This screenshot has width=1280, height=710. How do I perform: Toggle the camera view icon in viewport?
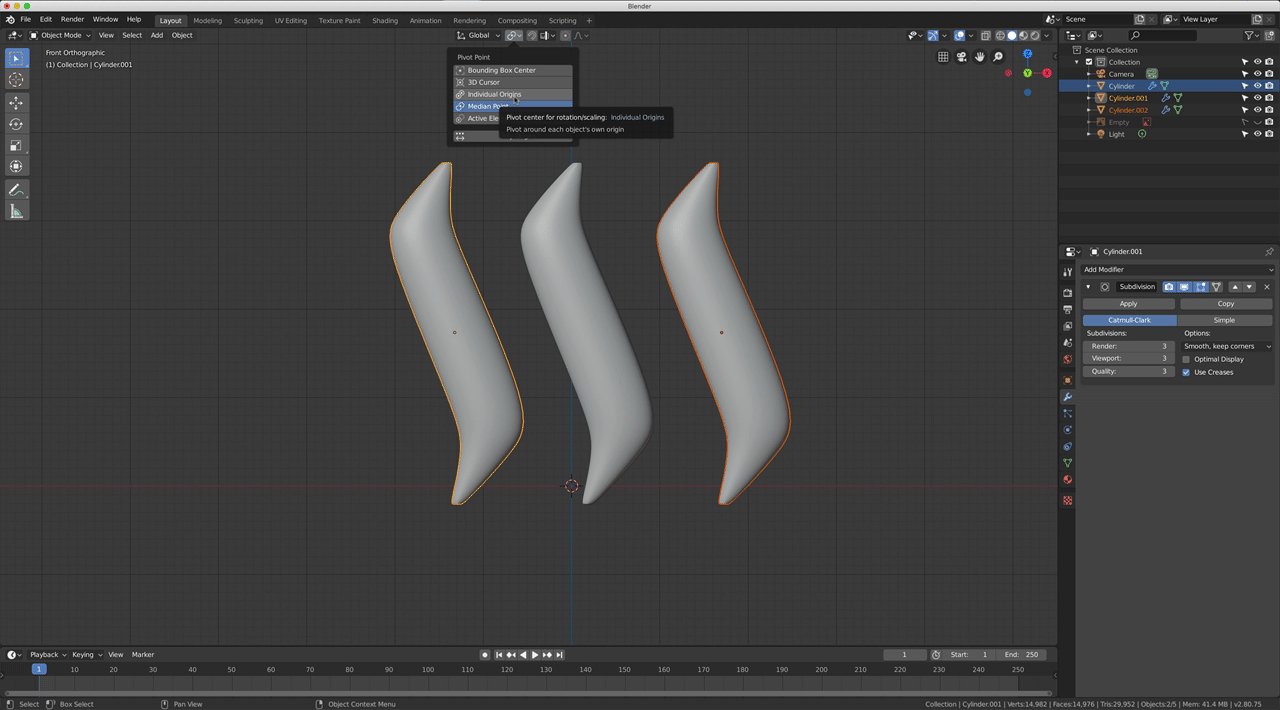point(961,57)
